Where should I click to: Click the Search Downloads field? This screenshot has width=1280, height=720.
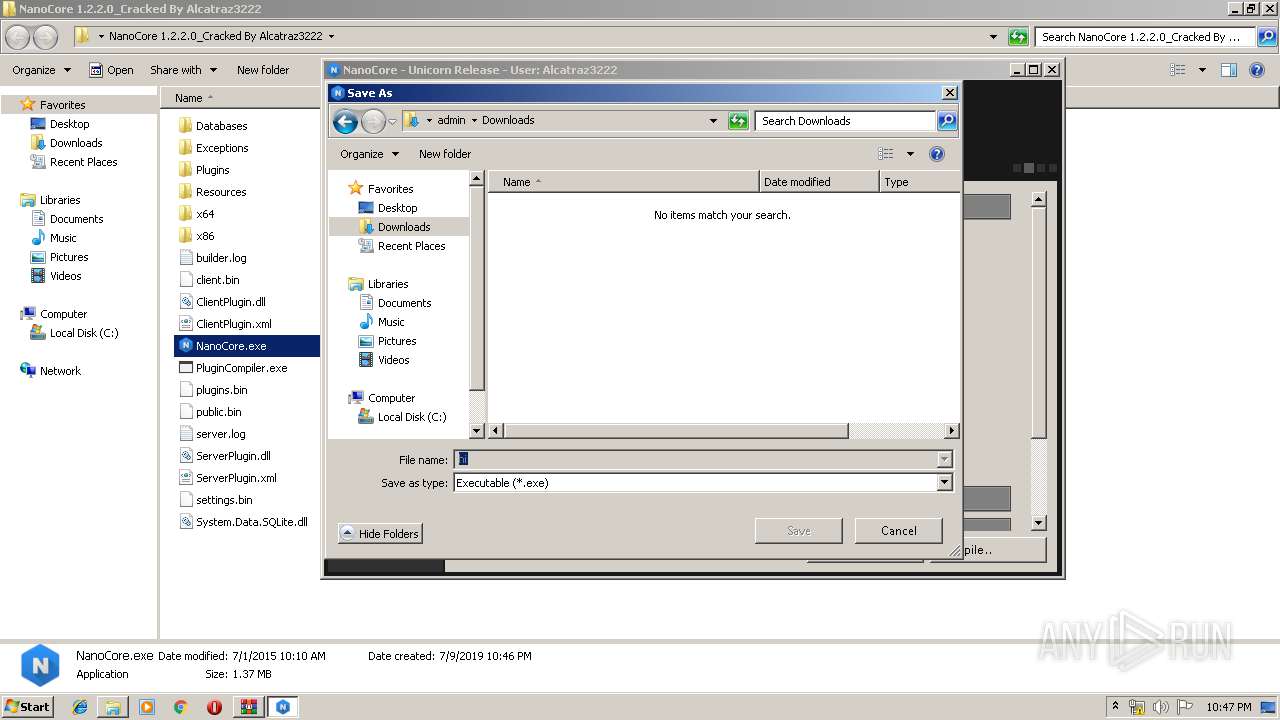(x=845, y=121)
